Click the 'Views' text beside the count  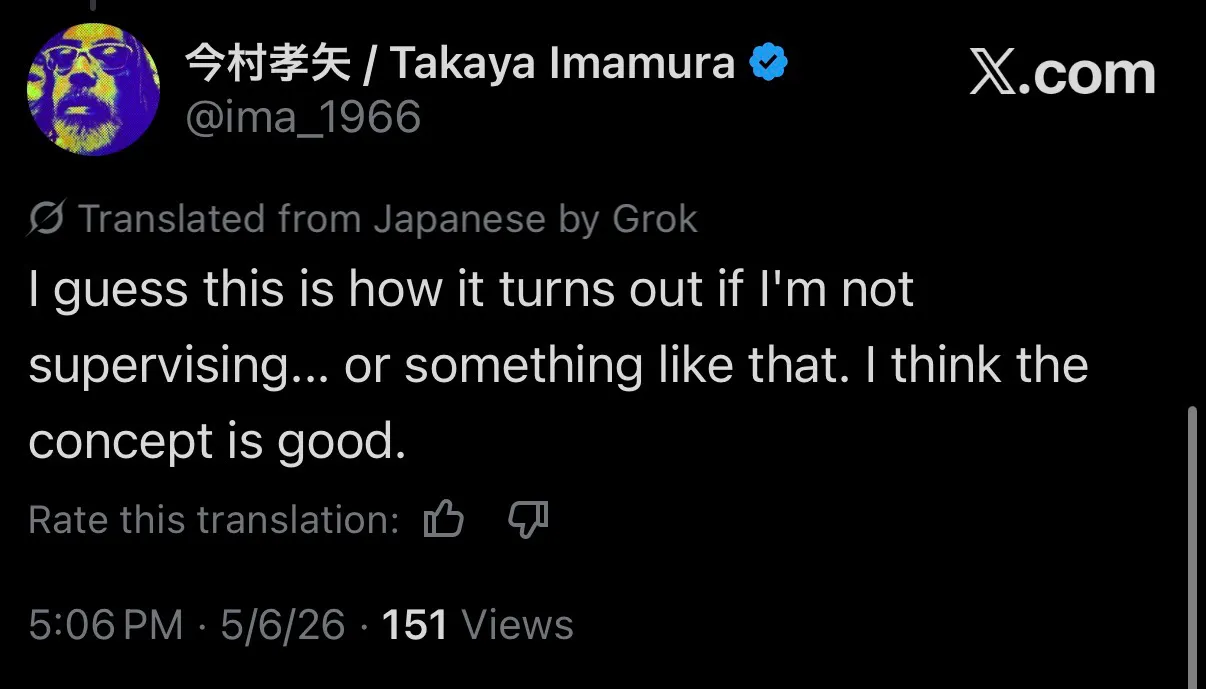click(x=518, y=625)
